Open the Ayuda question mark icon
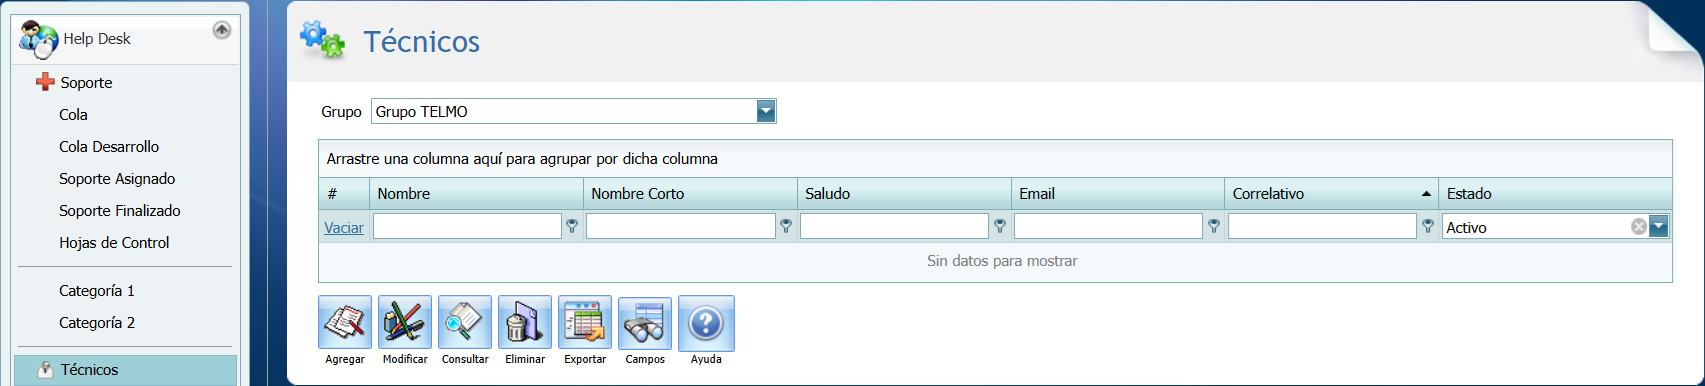The width and height of the screenshot is (1705, 386). point(706,323)
